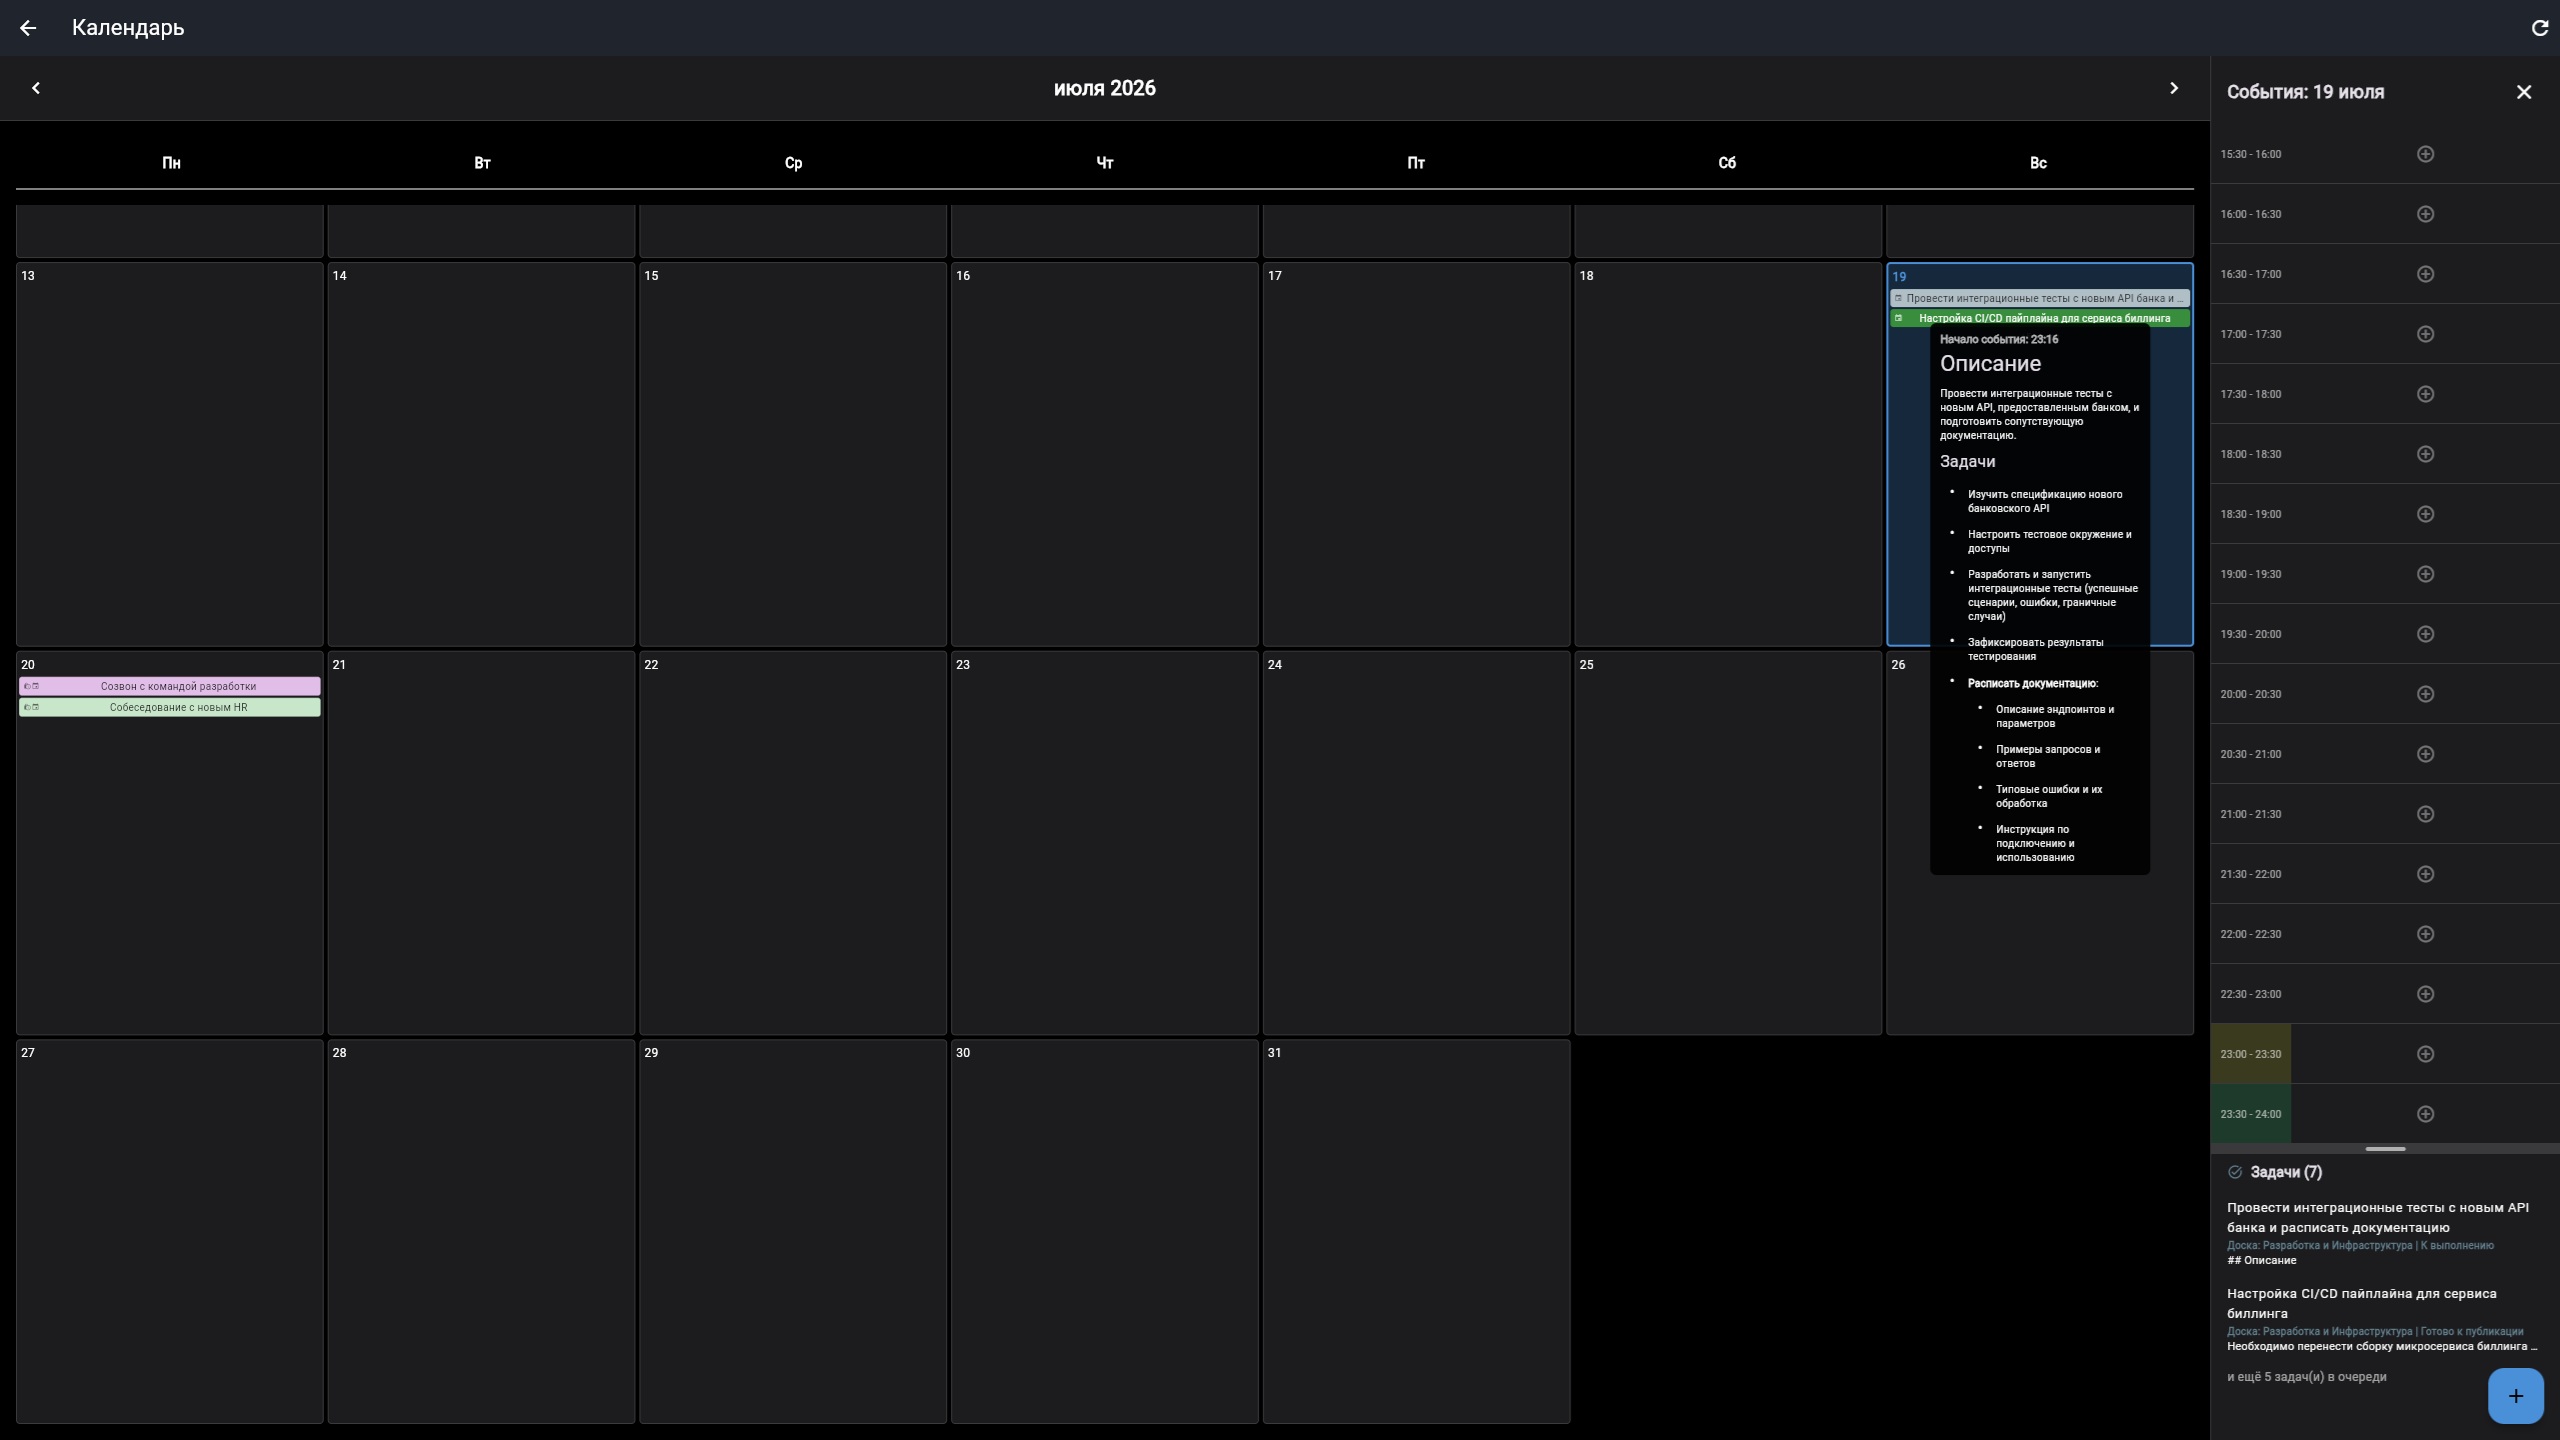
Task: Select July 31 in the calendar
Action: coord(1416,1231)
